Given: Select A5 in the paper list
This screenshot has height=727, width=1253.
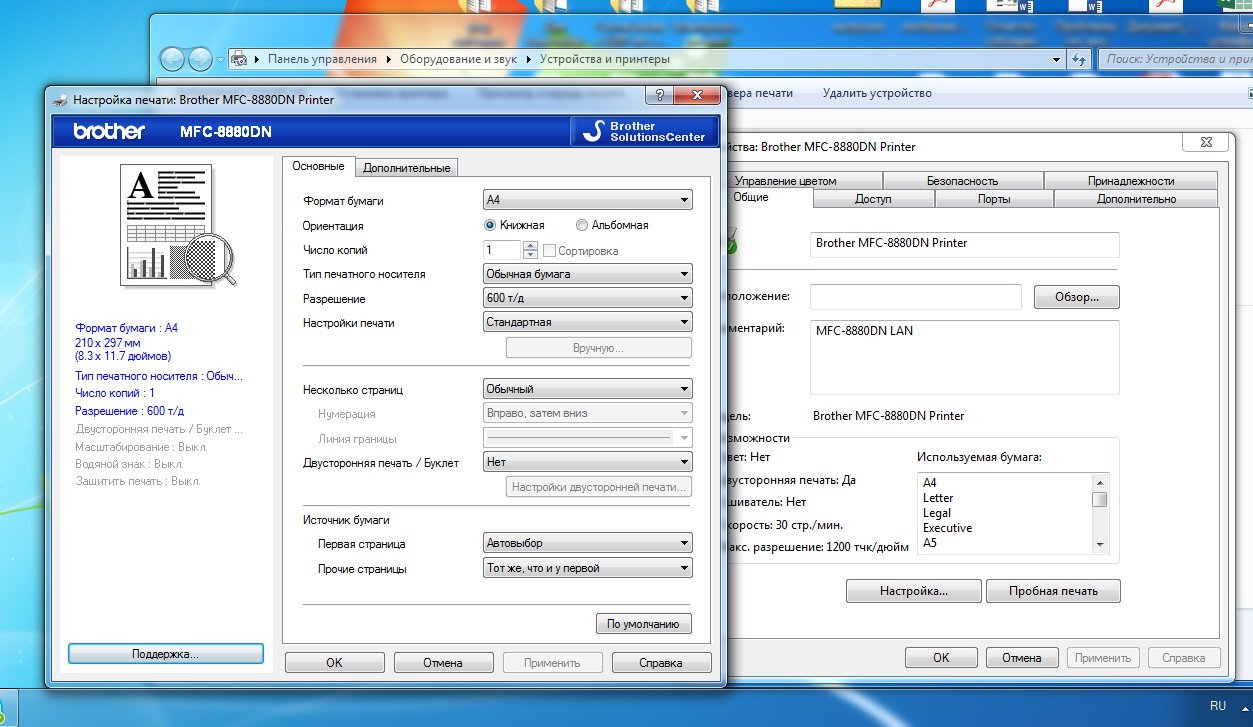Looking at the screenshot, I should 930,543.
